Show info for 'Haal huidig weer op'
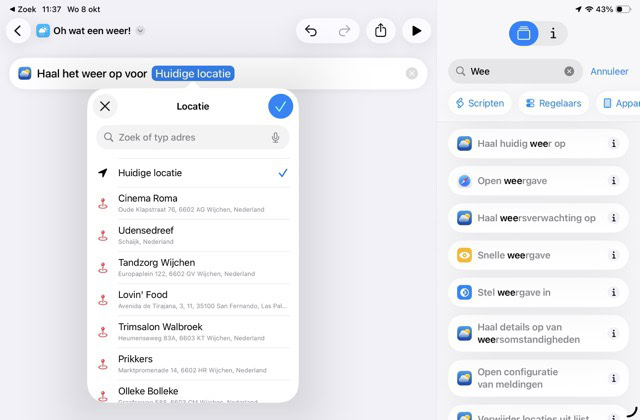Image resolution: width=640 pixels, height=420 pixels. point(614,144)
